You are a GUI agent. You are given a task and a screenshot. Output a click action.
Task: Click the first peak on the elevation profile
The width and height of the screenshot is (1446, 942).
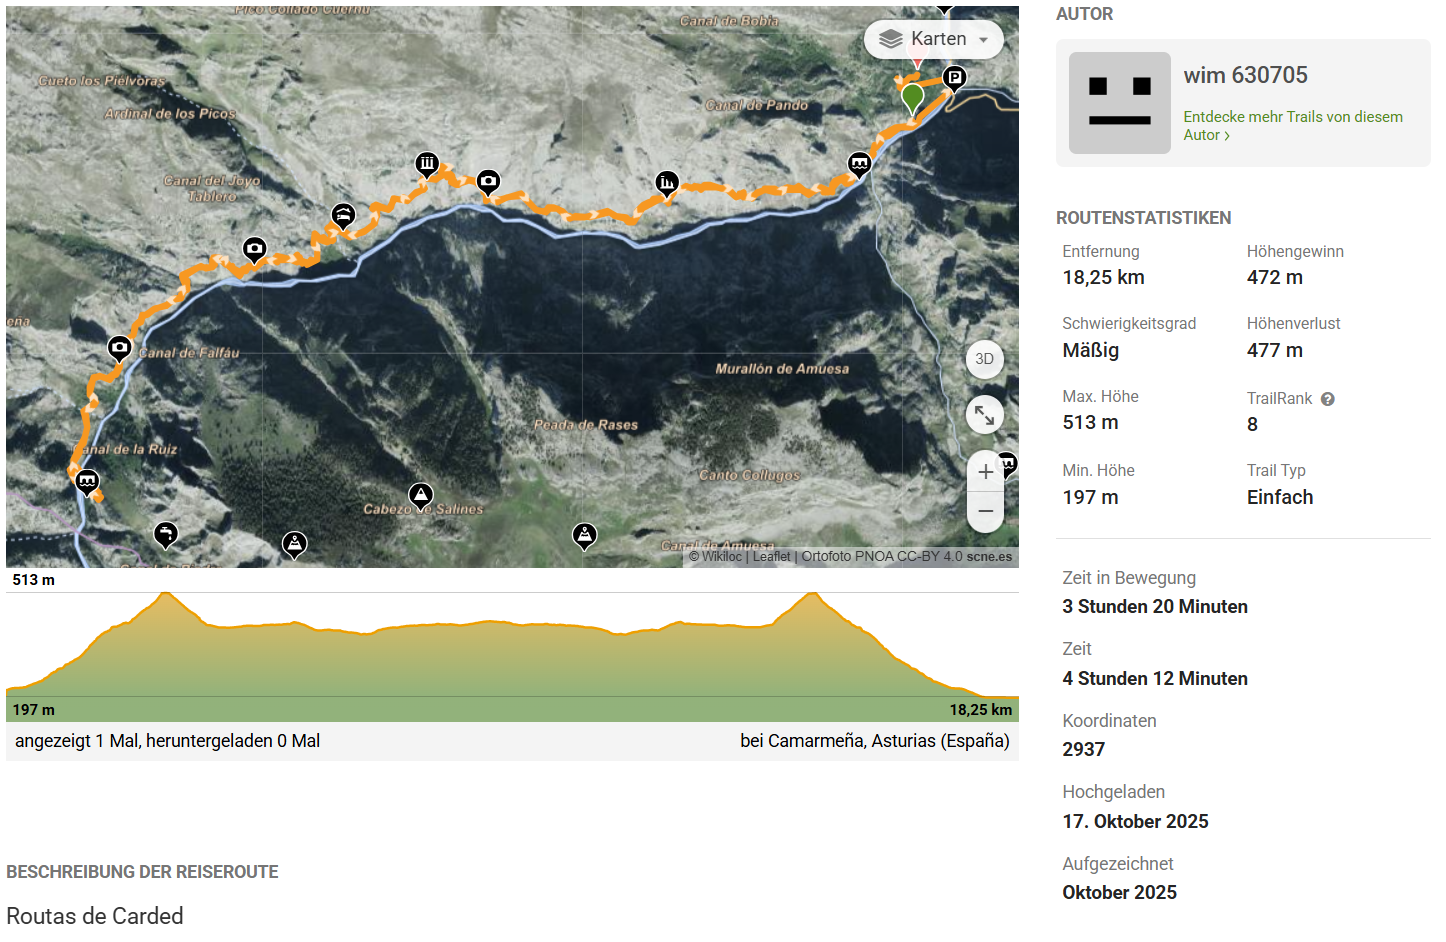[x=166, y=595]
